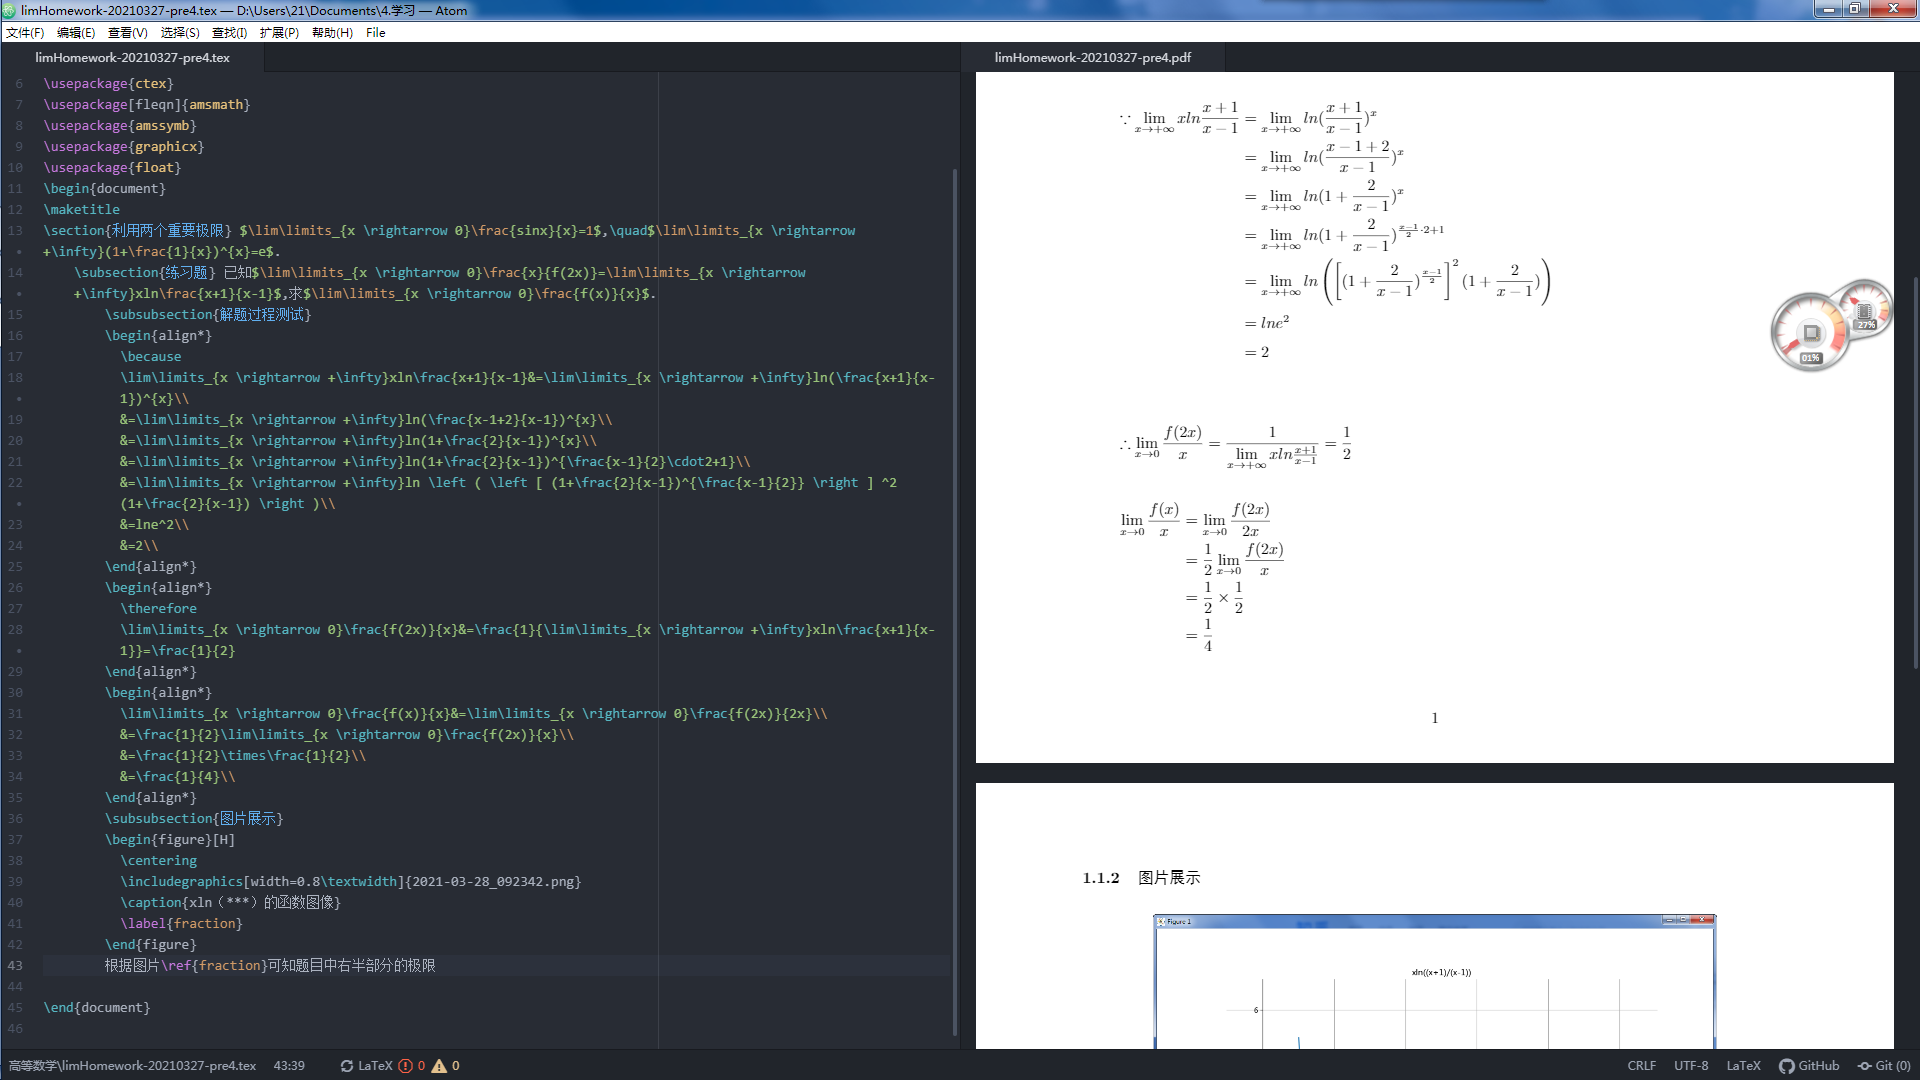Click the \usepackage{ctex} line
Screen dimensions: 1920x1080
point(108,84)
